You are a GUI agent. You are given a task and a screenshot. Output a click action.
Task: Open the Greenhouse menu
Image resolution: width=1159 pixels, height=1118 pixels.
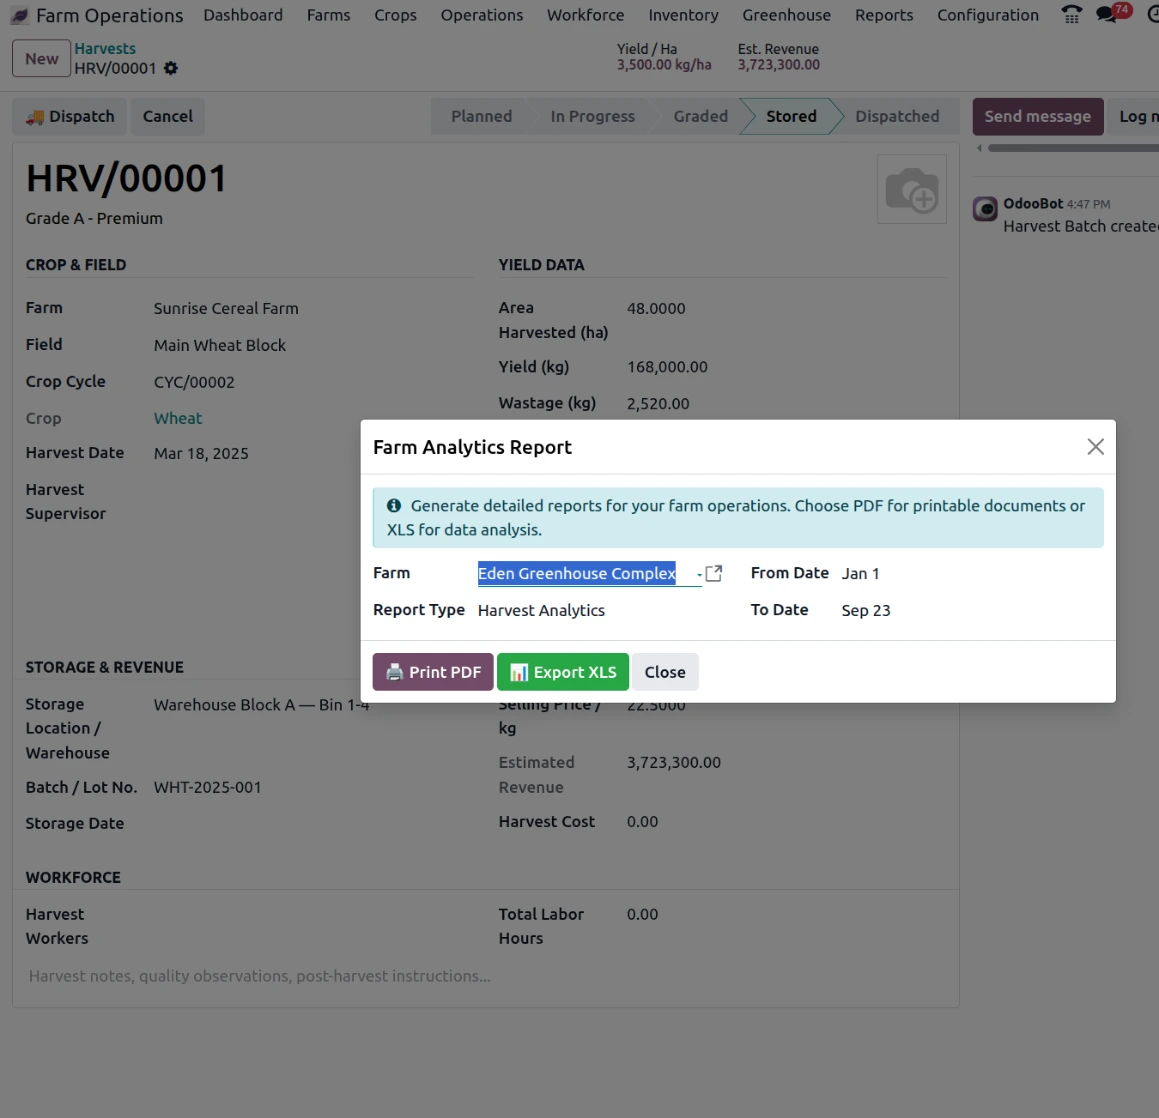click(x=786, y=15)
